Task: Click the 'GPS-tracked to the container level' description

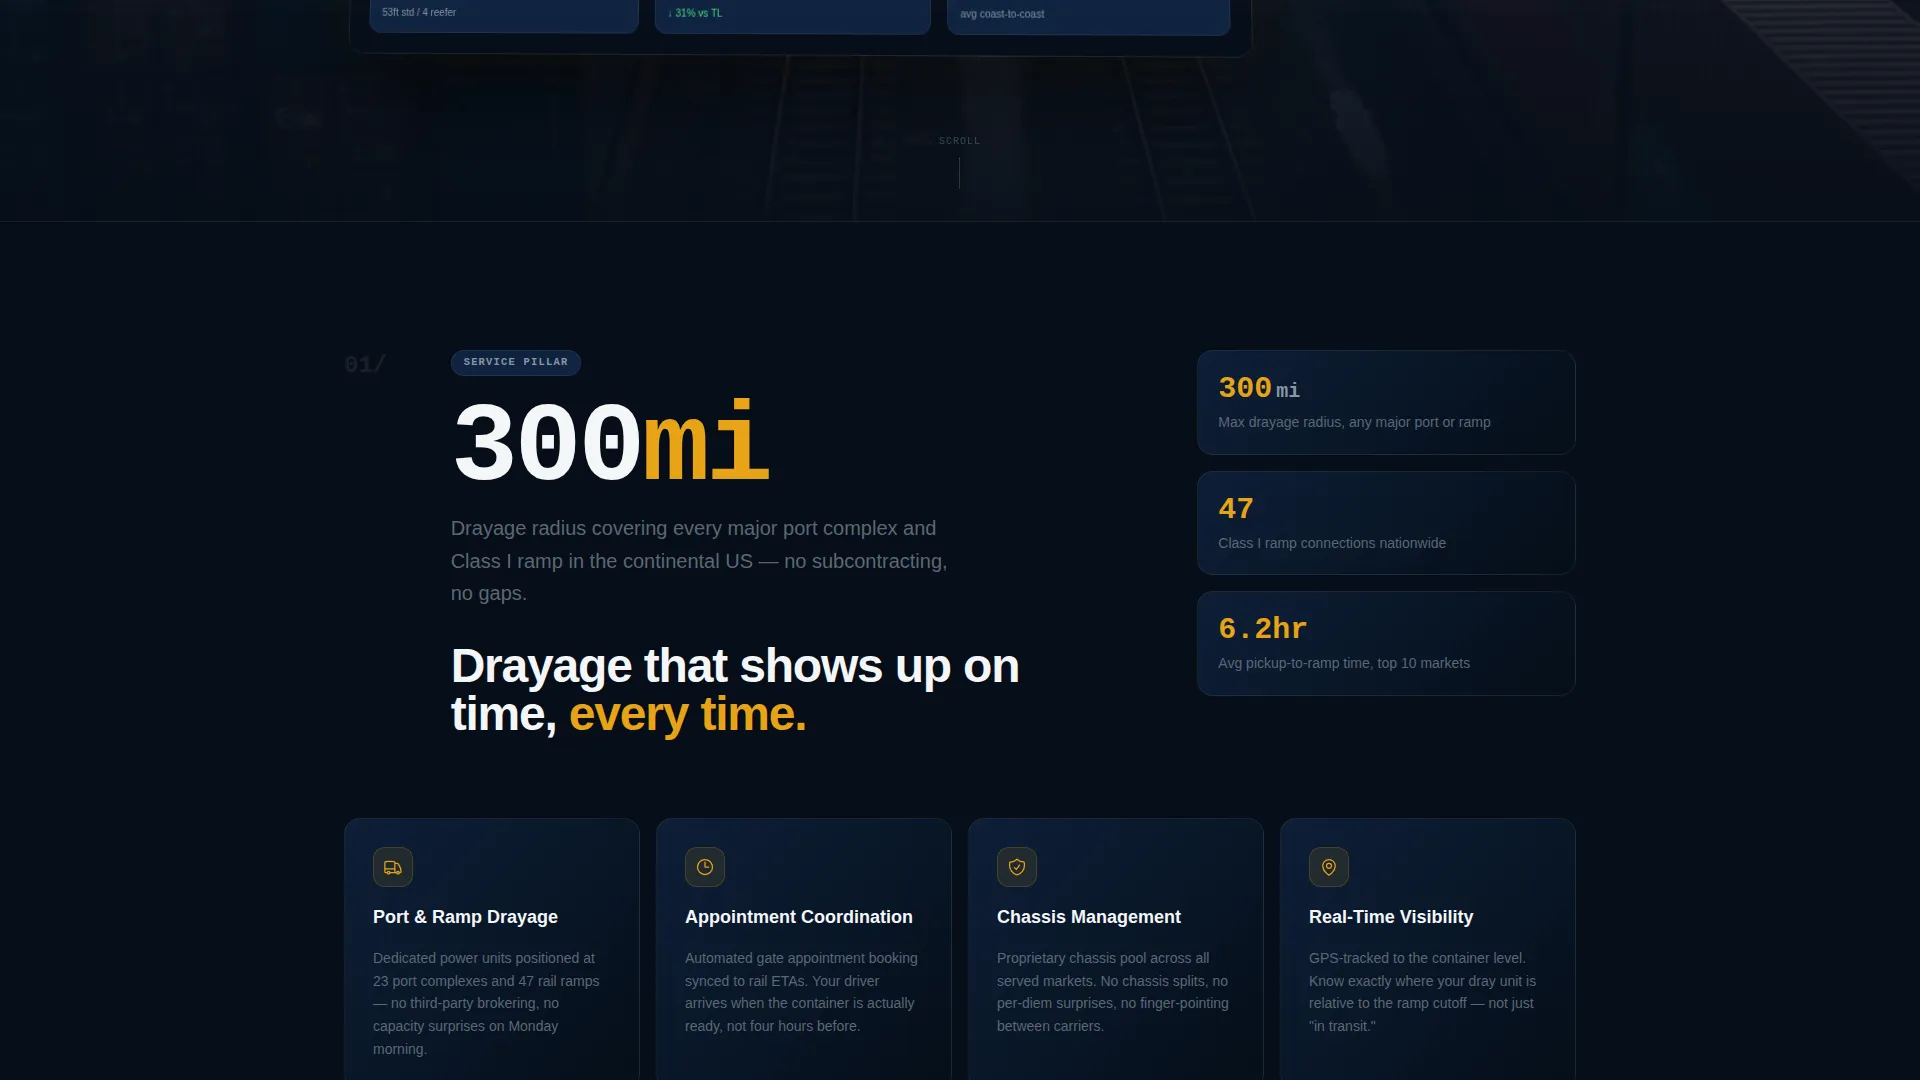Action: tap(1422, 992)
